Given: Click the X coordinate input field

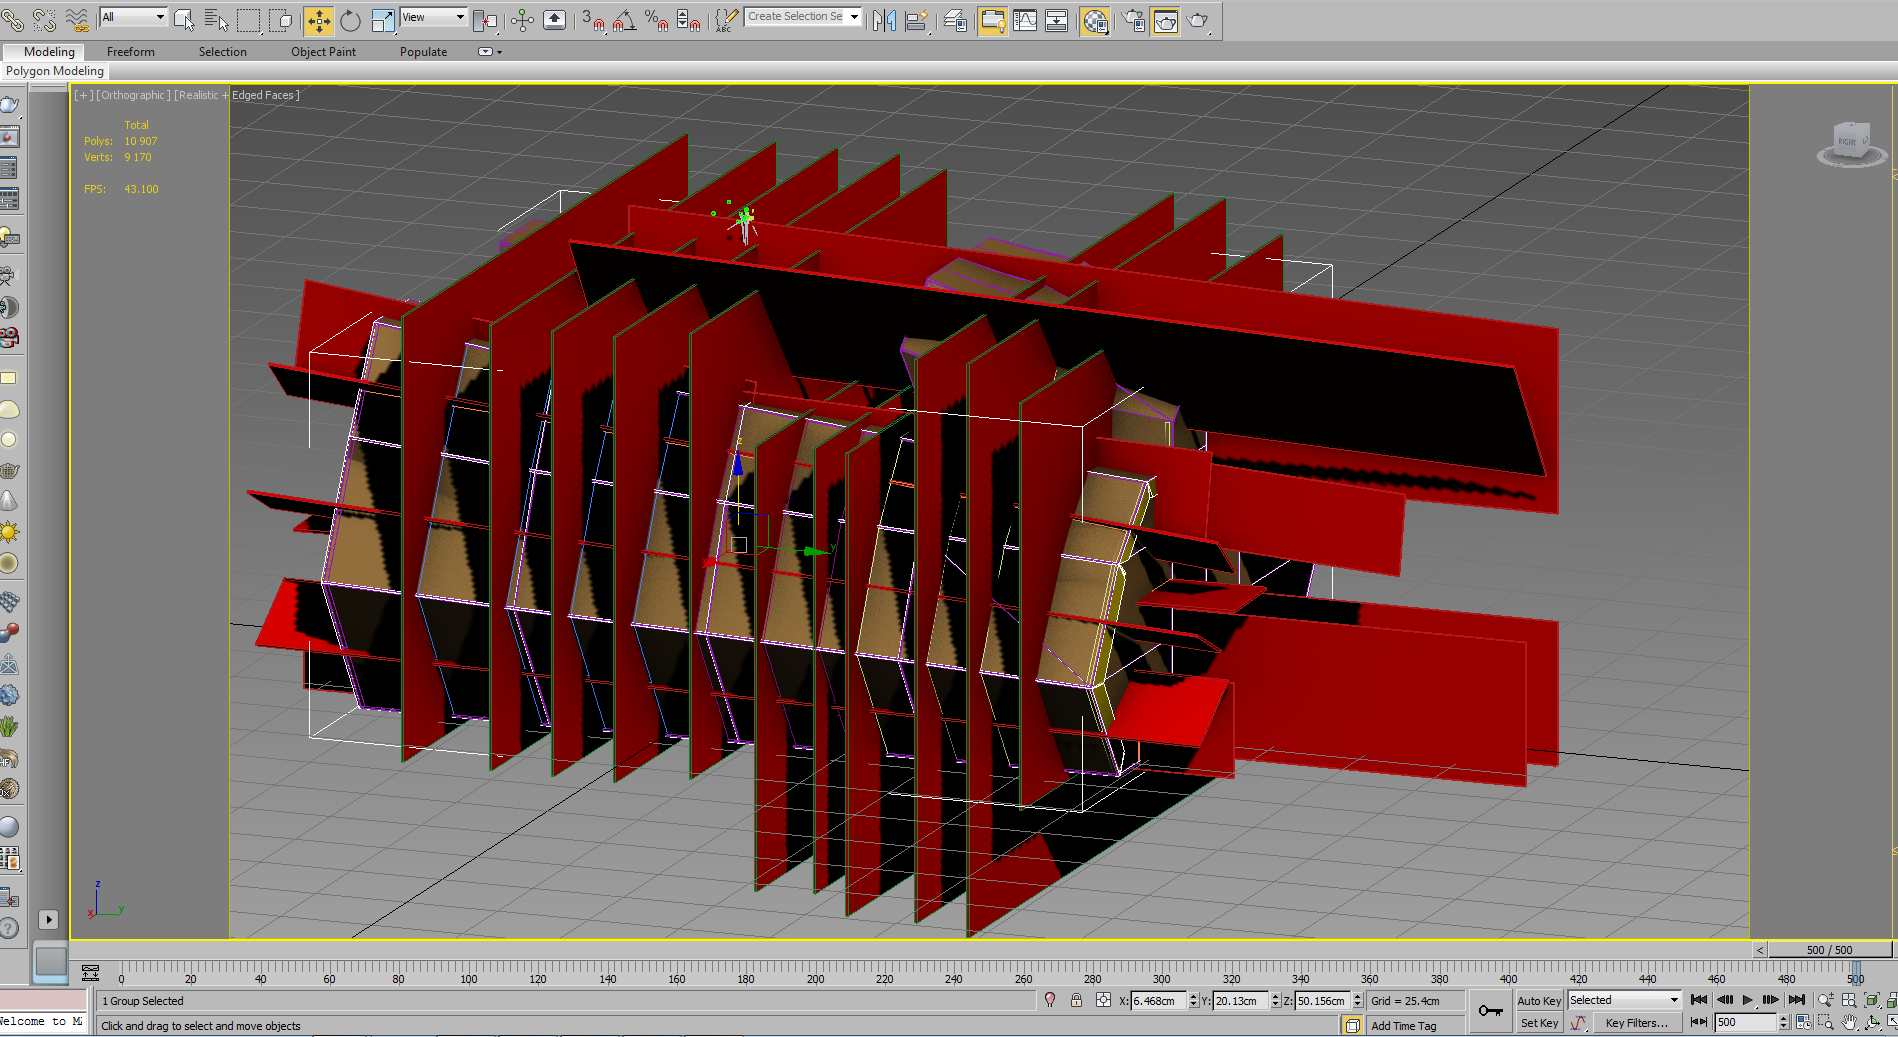Looking at the screenshot, I should coord(1158,1001).
